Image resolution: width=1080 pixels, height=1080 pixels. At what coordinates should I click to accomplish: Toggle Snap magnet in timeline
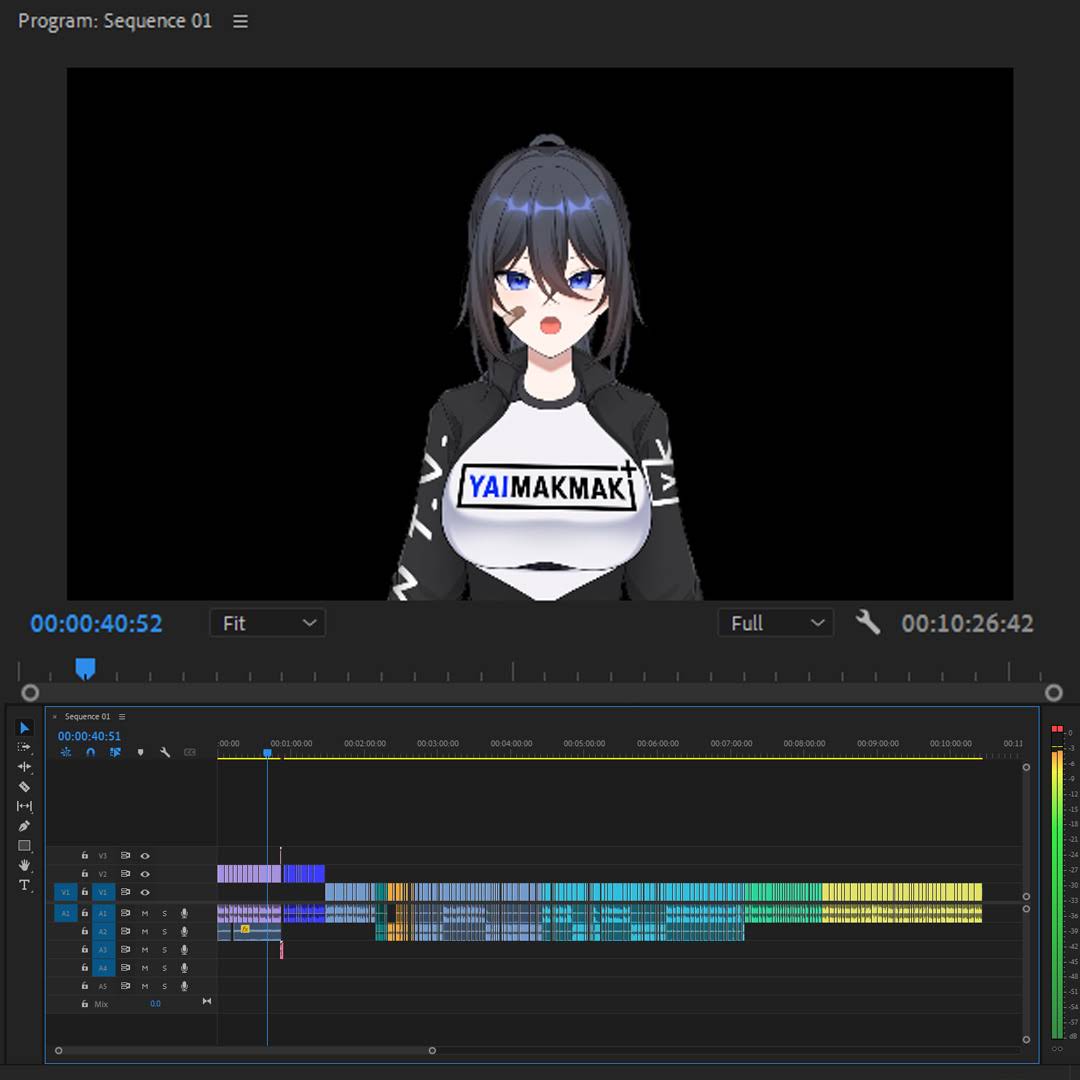91,752
